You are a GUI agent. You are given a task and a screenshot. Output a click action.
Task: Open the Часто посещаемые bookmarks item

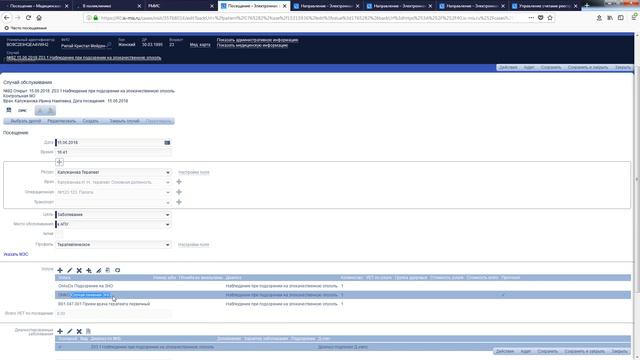tap(25, 28)
